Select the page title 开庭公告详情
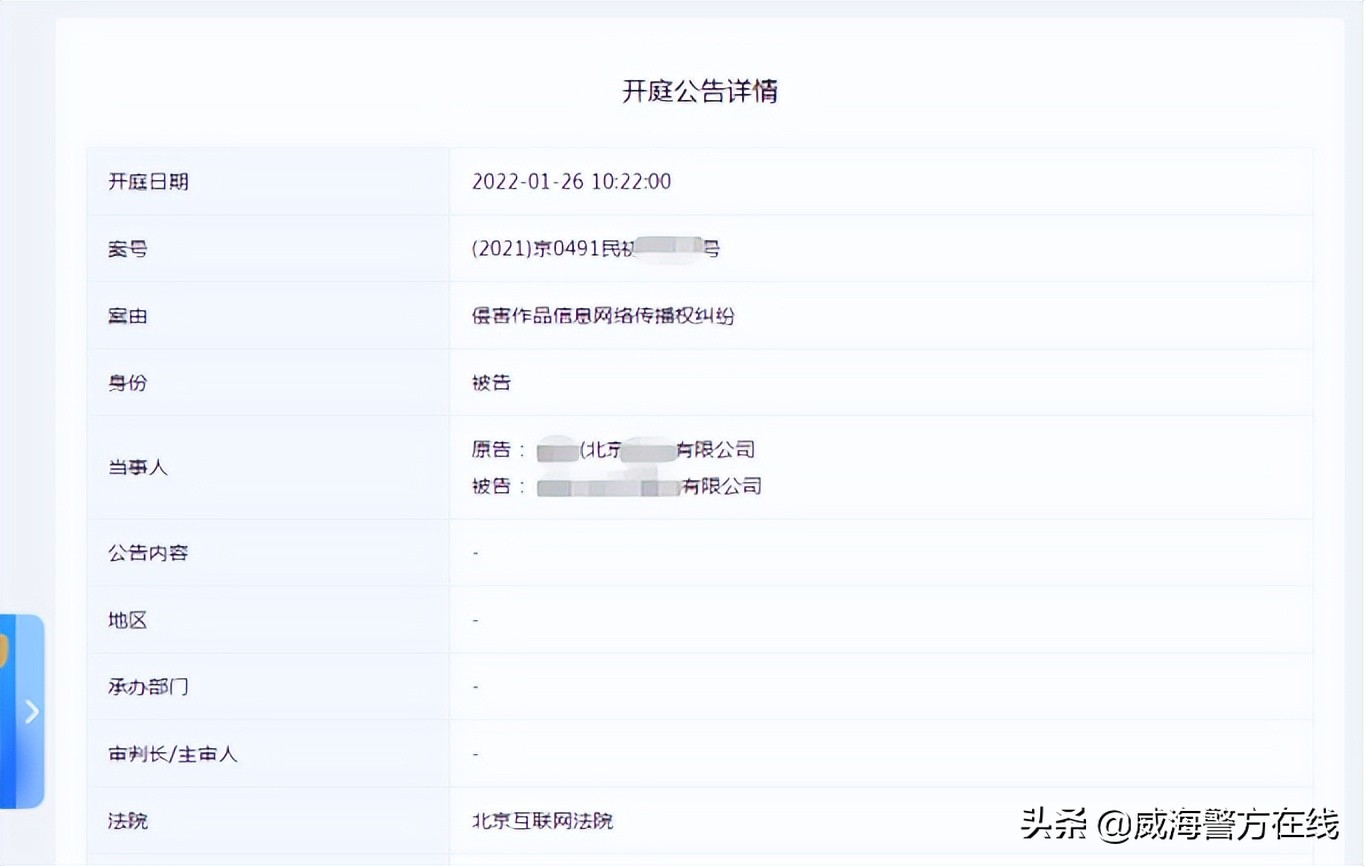 (x=699, y=92)
